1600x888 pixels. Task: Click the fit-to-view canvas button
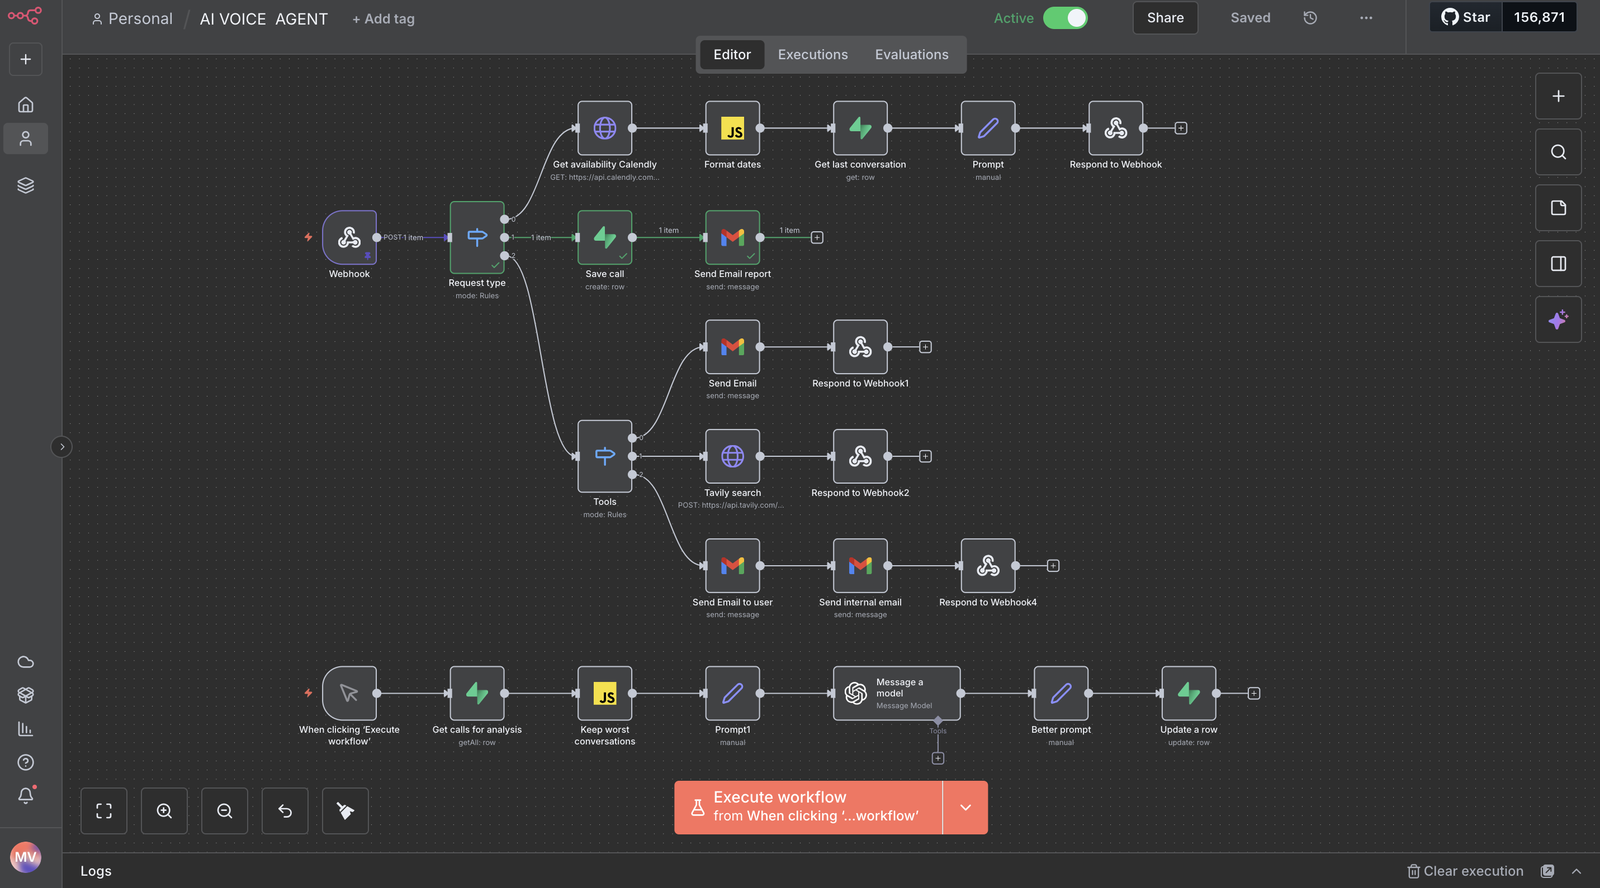coord(104,811)
